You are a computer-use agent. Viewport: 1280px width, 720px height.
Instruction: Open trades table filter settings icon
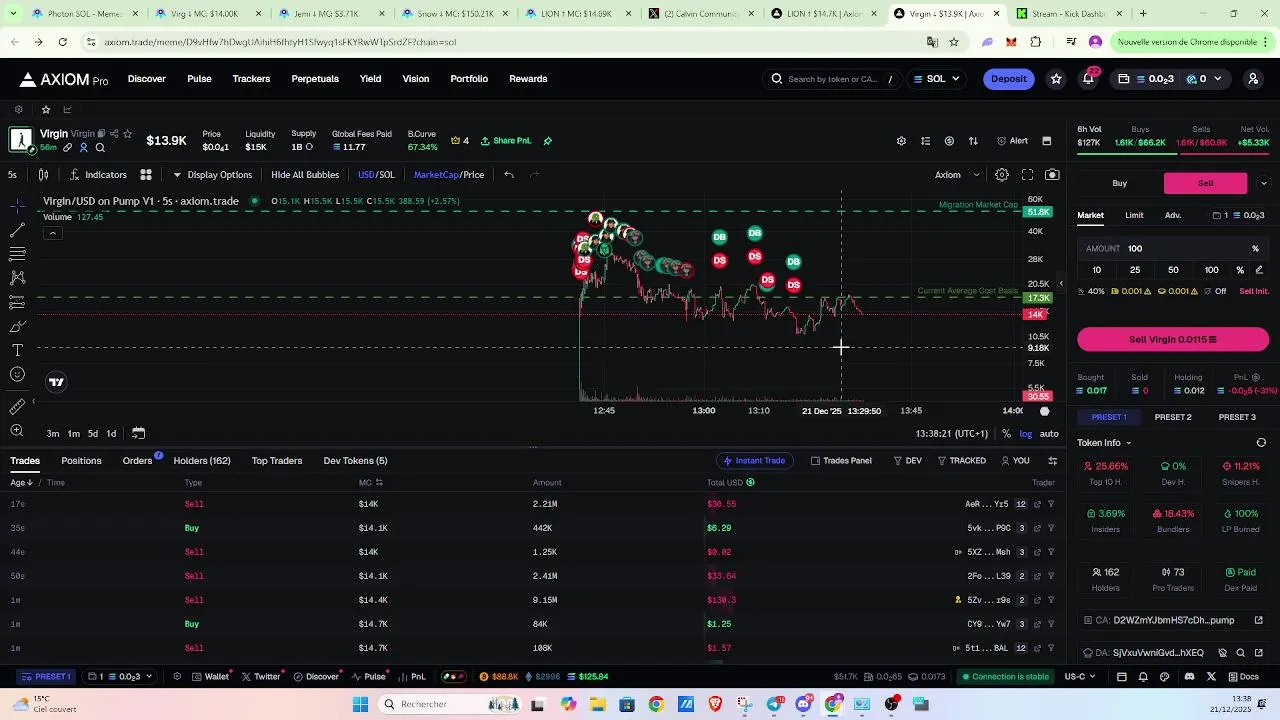pyautogui.click(x=1052, y=461)
